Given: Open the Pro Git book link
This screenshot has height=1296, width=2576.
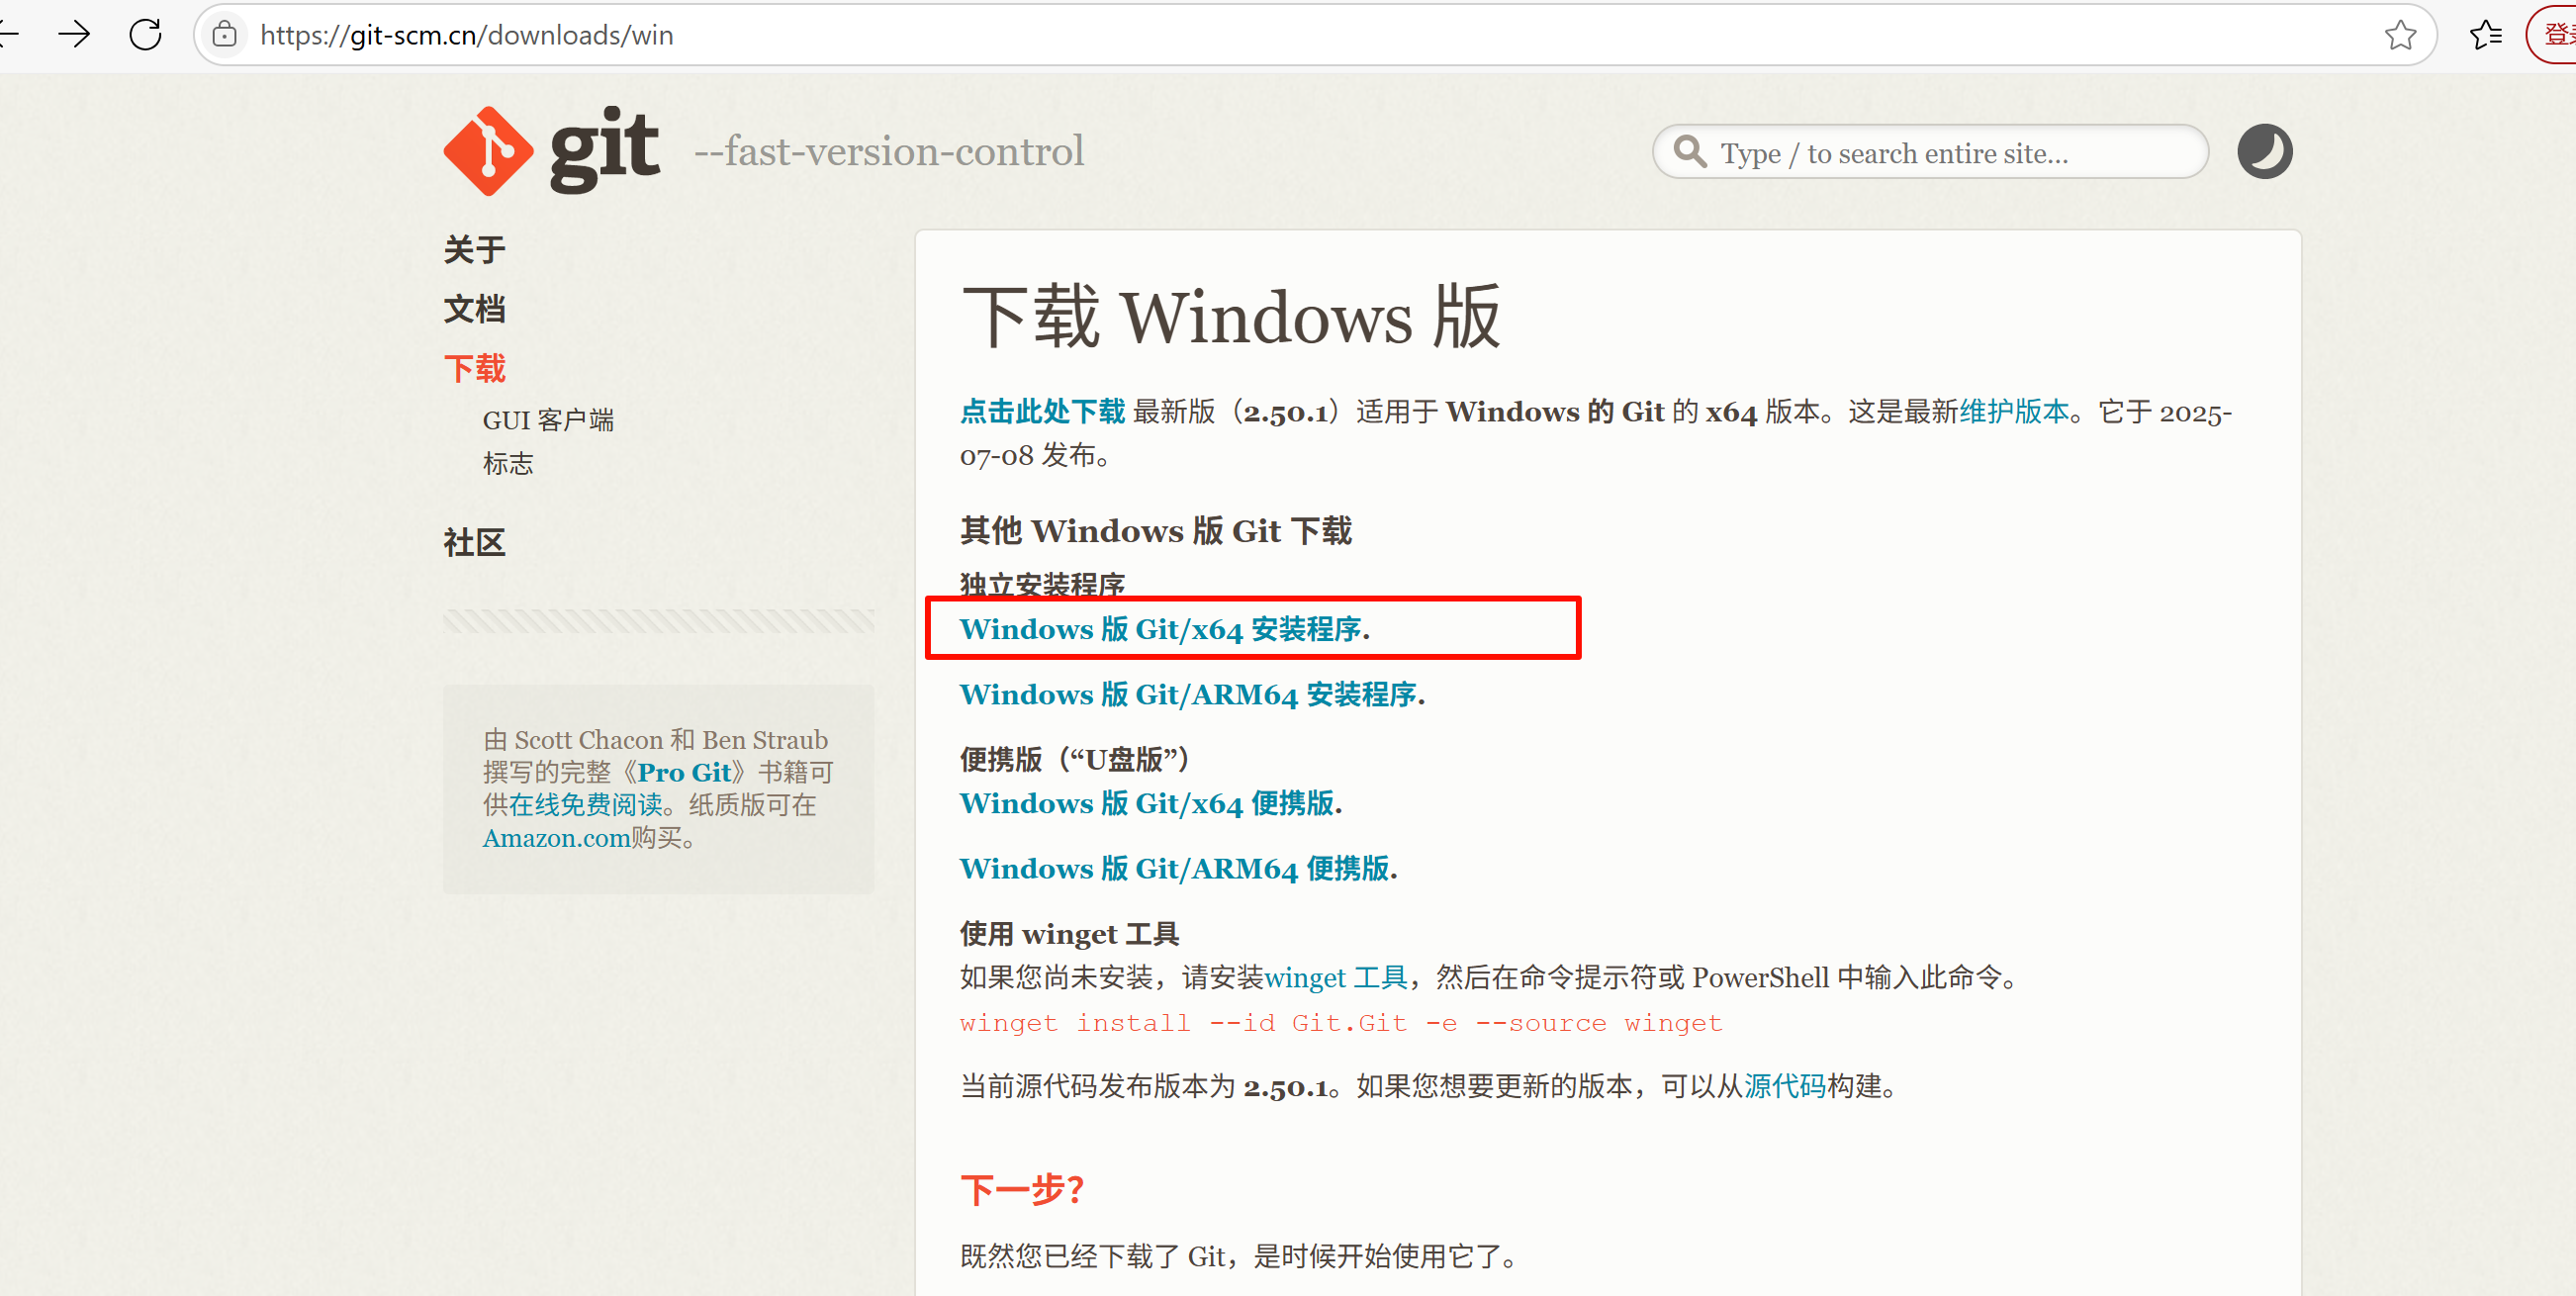Looking at the screenshot, I should (x=684, y=772).
